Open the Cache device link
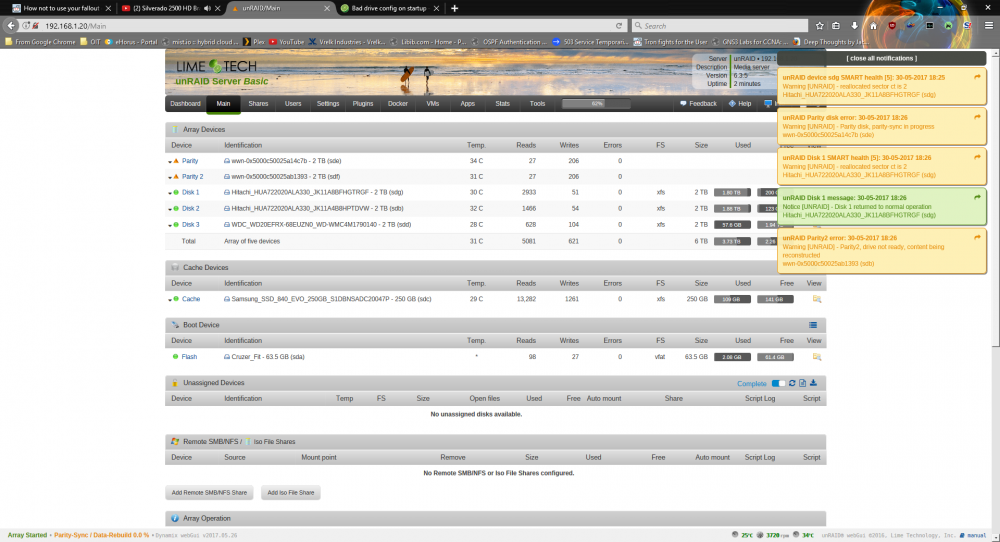The image size is (1000, 542). click(191, 298)
